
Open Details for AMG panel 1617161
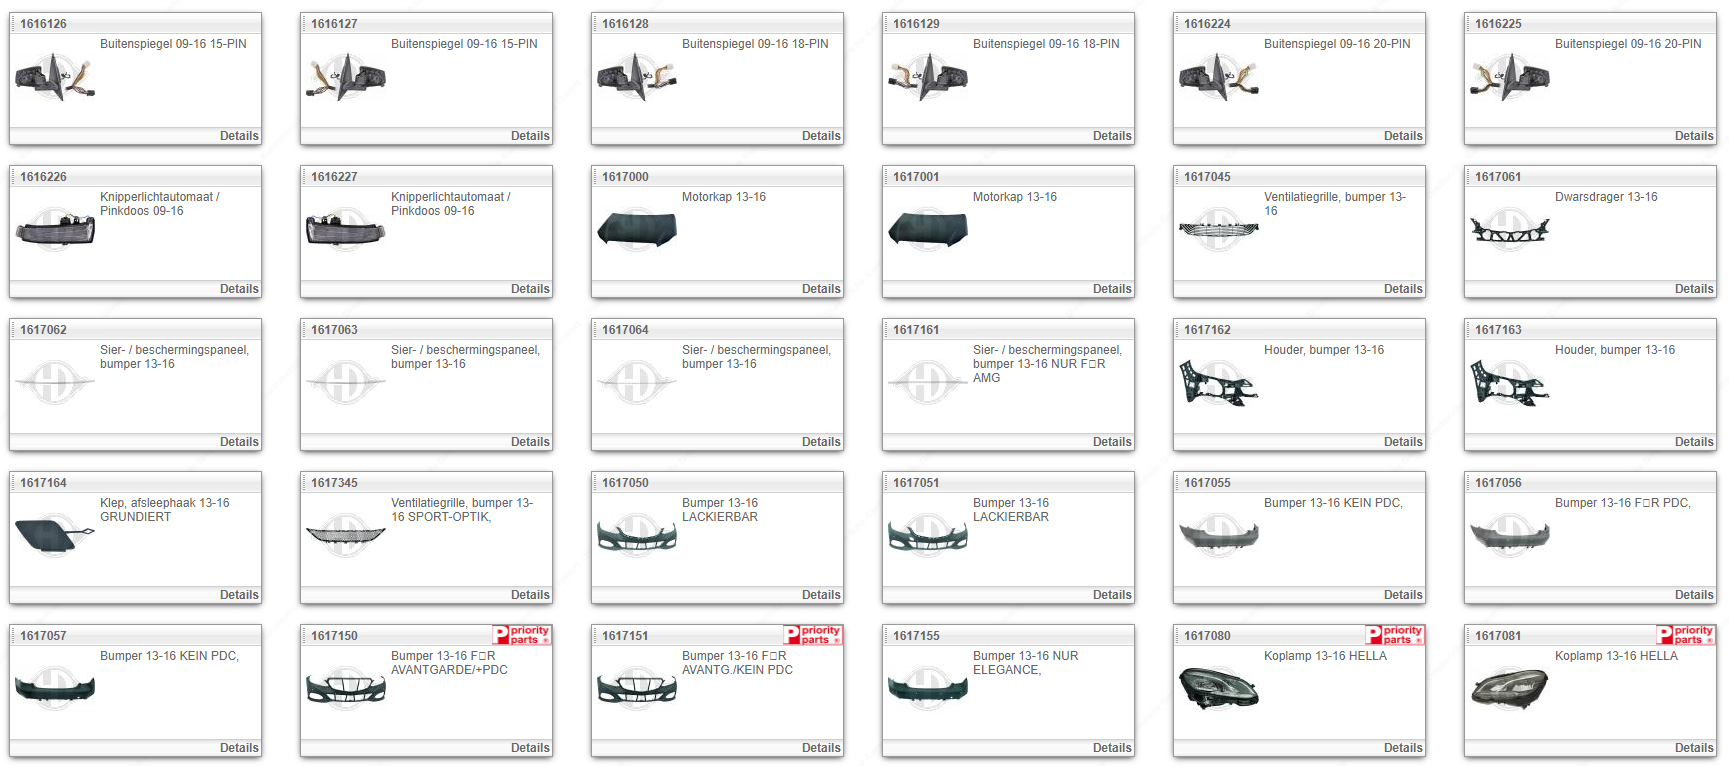[1111, 442]
